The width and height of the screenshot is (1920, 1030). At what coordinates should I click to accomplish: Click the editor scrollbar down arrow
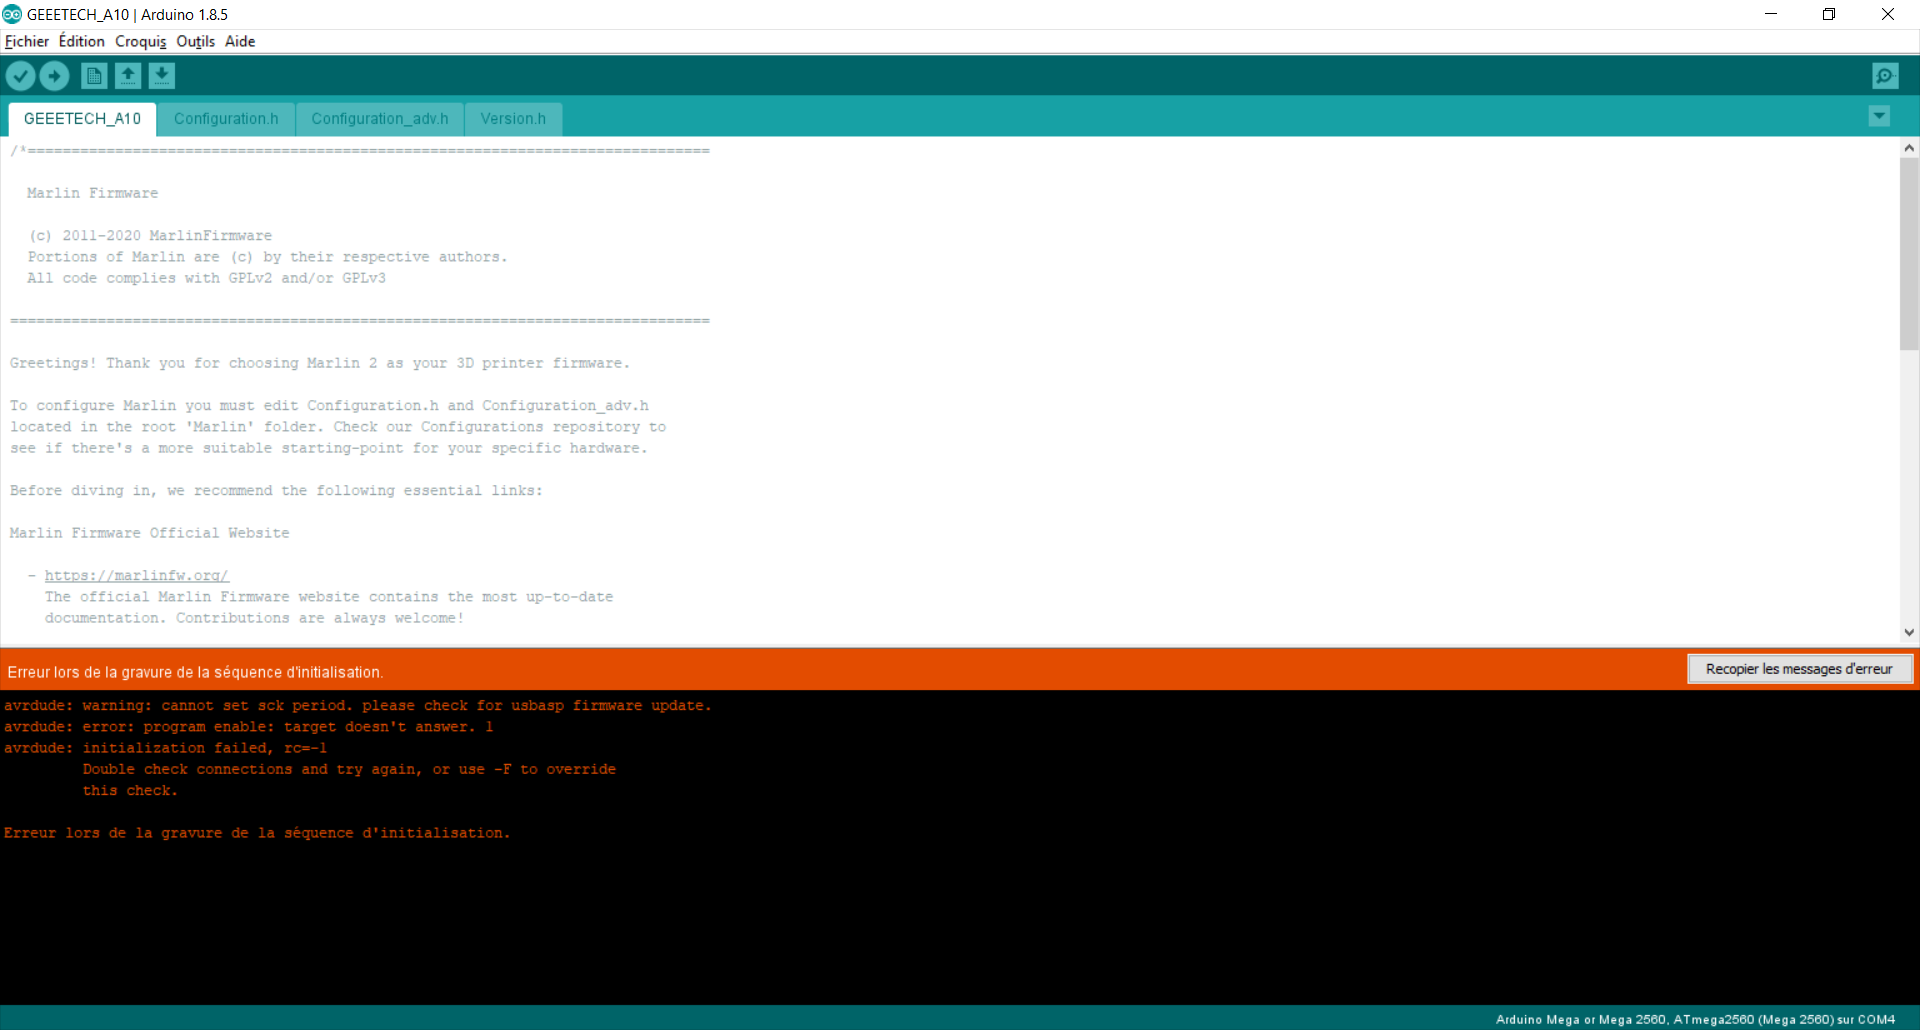click(x=1909, y=632)
